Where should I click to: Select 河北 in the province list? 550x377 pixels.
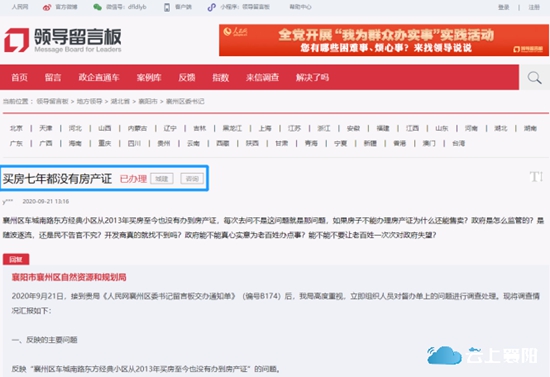tap(75, 128)
